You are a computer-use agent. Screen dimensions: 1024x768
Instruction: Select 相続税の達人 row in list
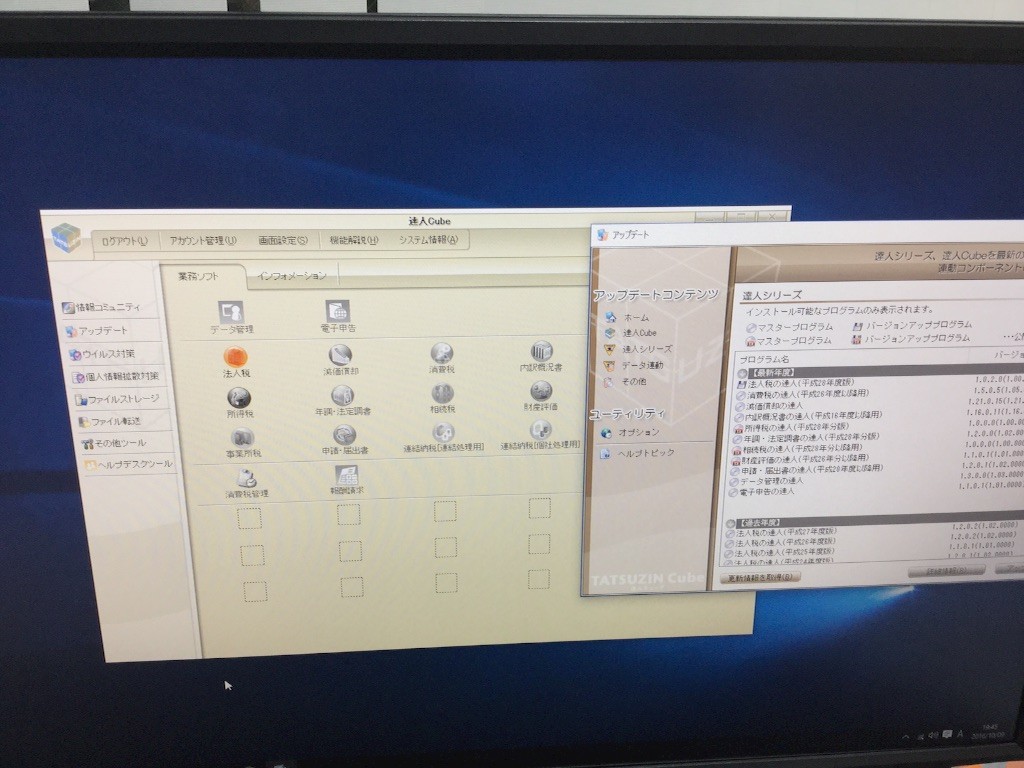pos(797,449)
